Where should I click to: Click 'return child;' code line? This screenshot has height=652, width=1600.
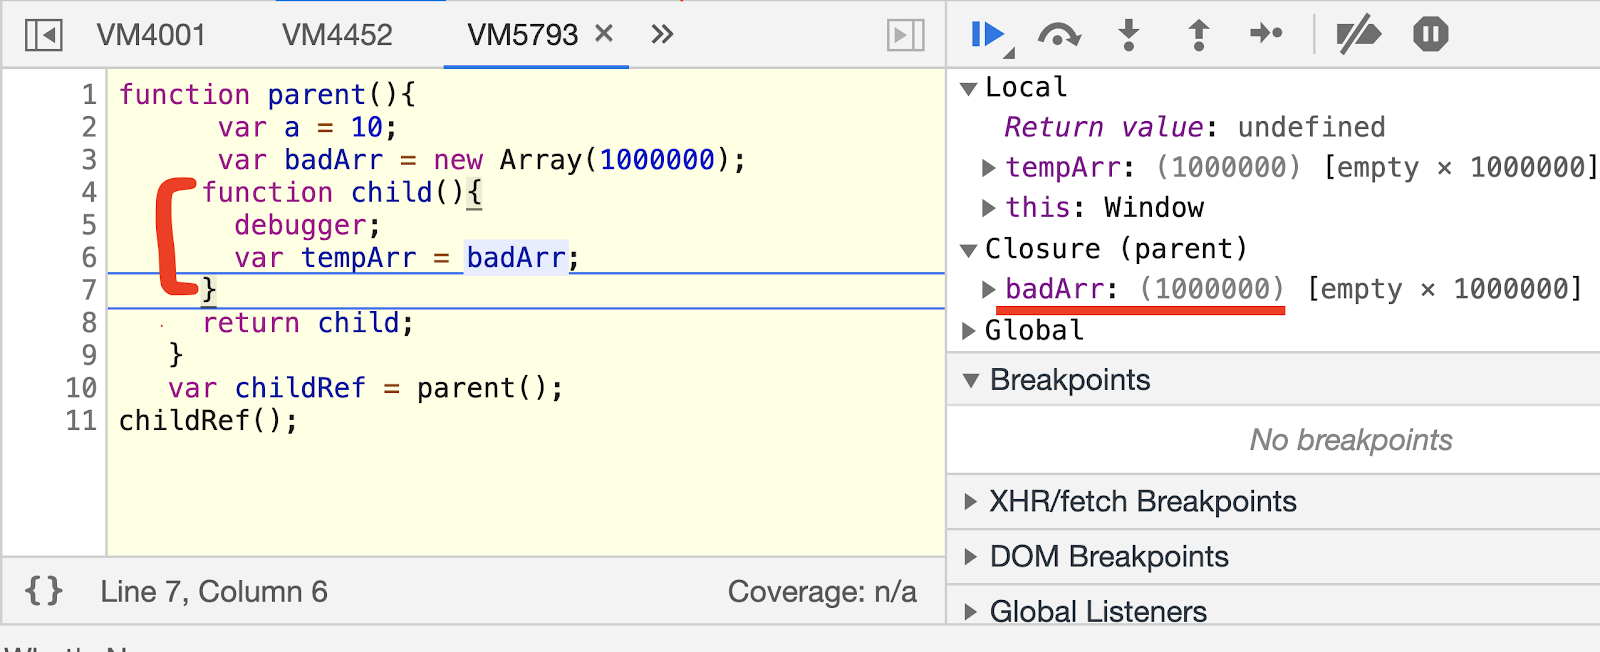(x=308, y=323)
